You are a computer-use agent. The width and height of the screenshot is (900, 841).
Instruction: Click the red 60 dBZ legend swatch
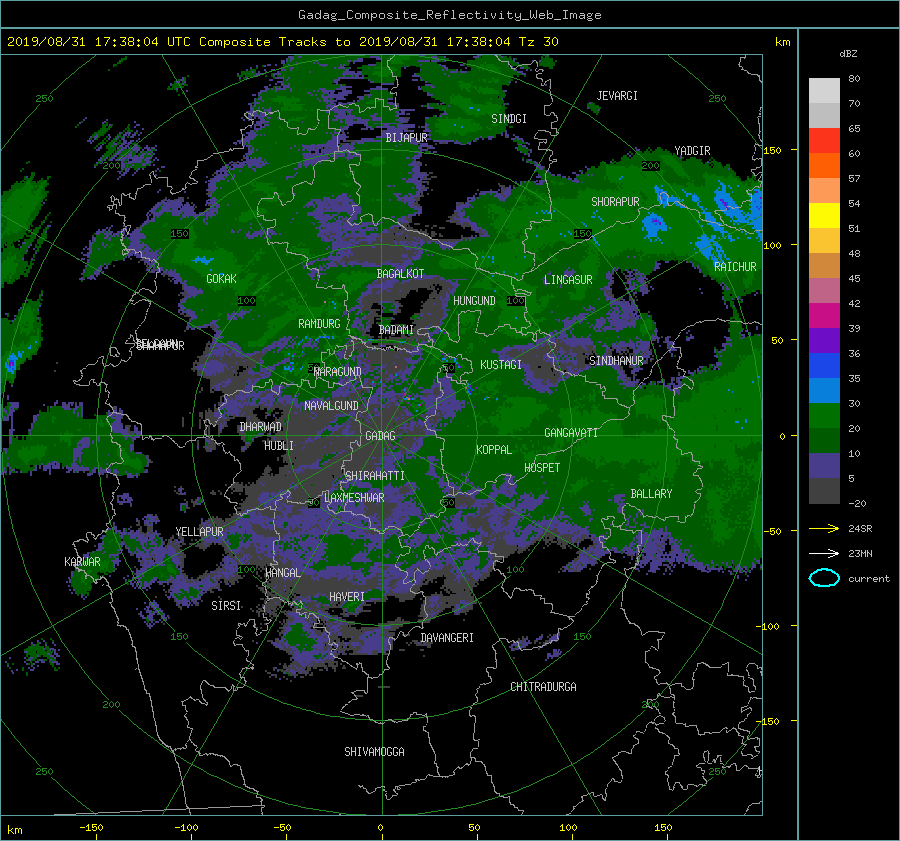tap(824, 141)
